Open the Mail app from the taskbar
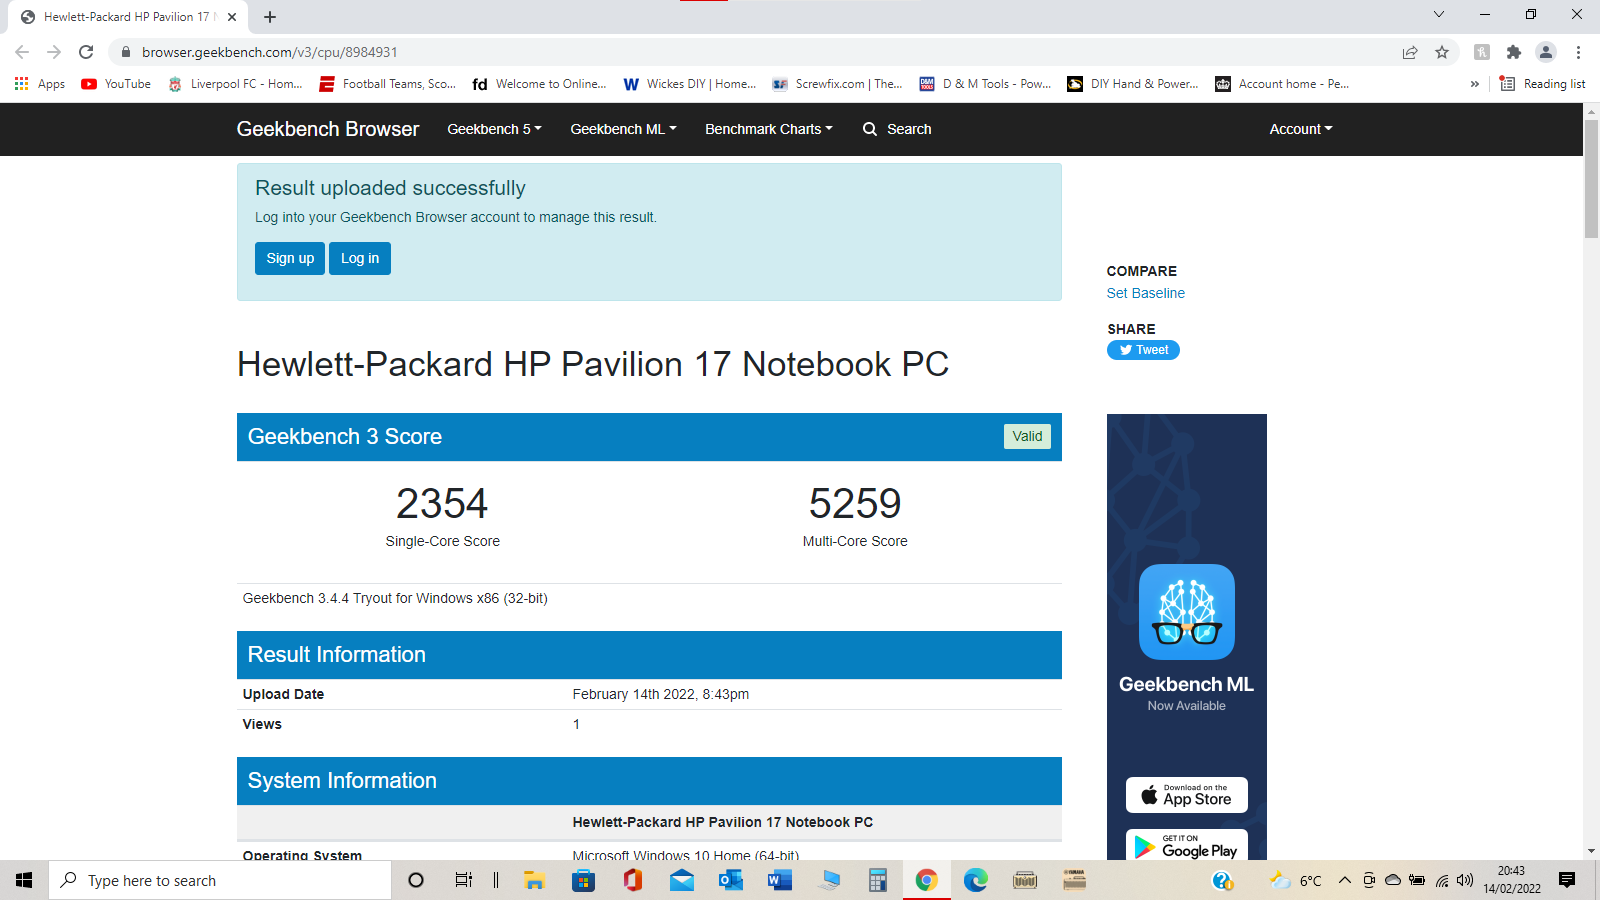Viewport: 1600px width, 900px height. (682, 880)
